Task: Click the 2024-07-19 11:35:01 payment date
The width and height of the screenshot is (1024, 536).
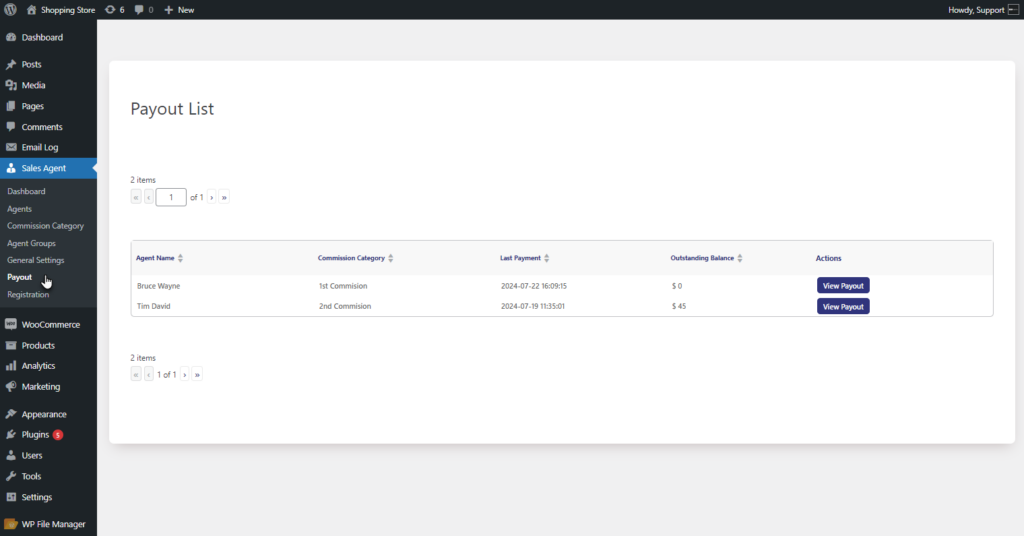Action: tap(533, 306)
